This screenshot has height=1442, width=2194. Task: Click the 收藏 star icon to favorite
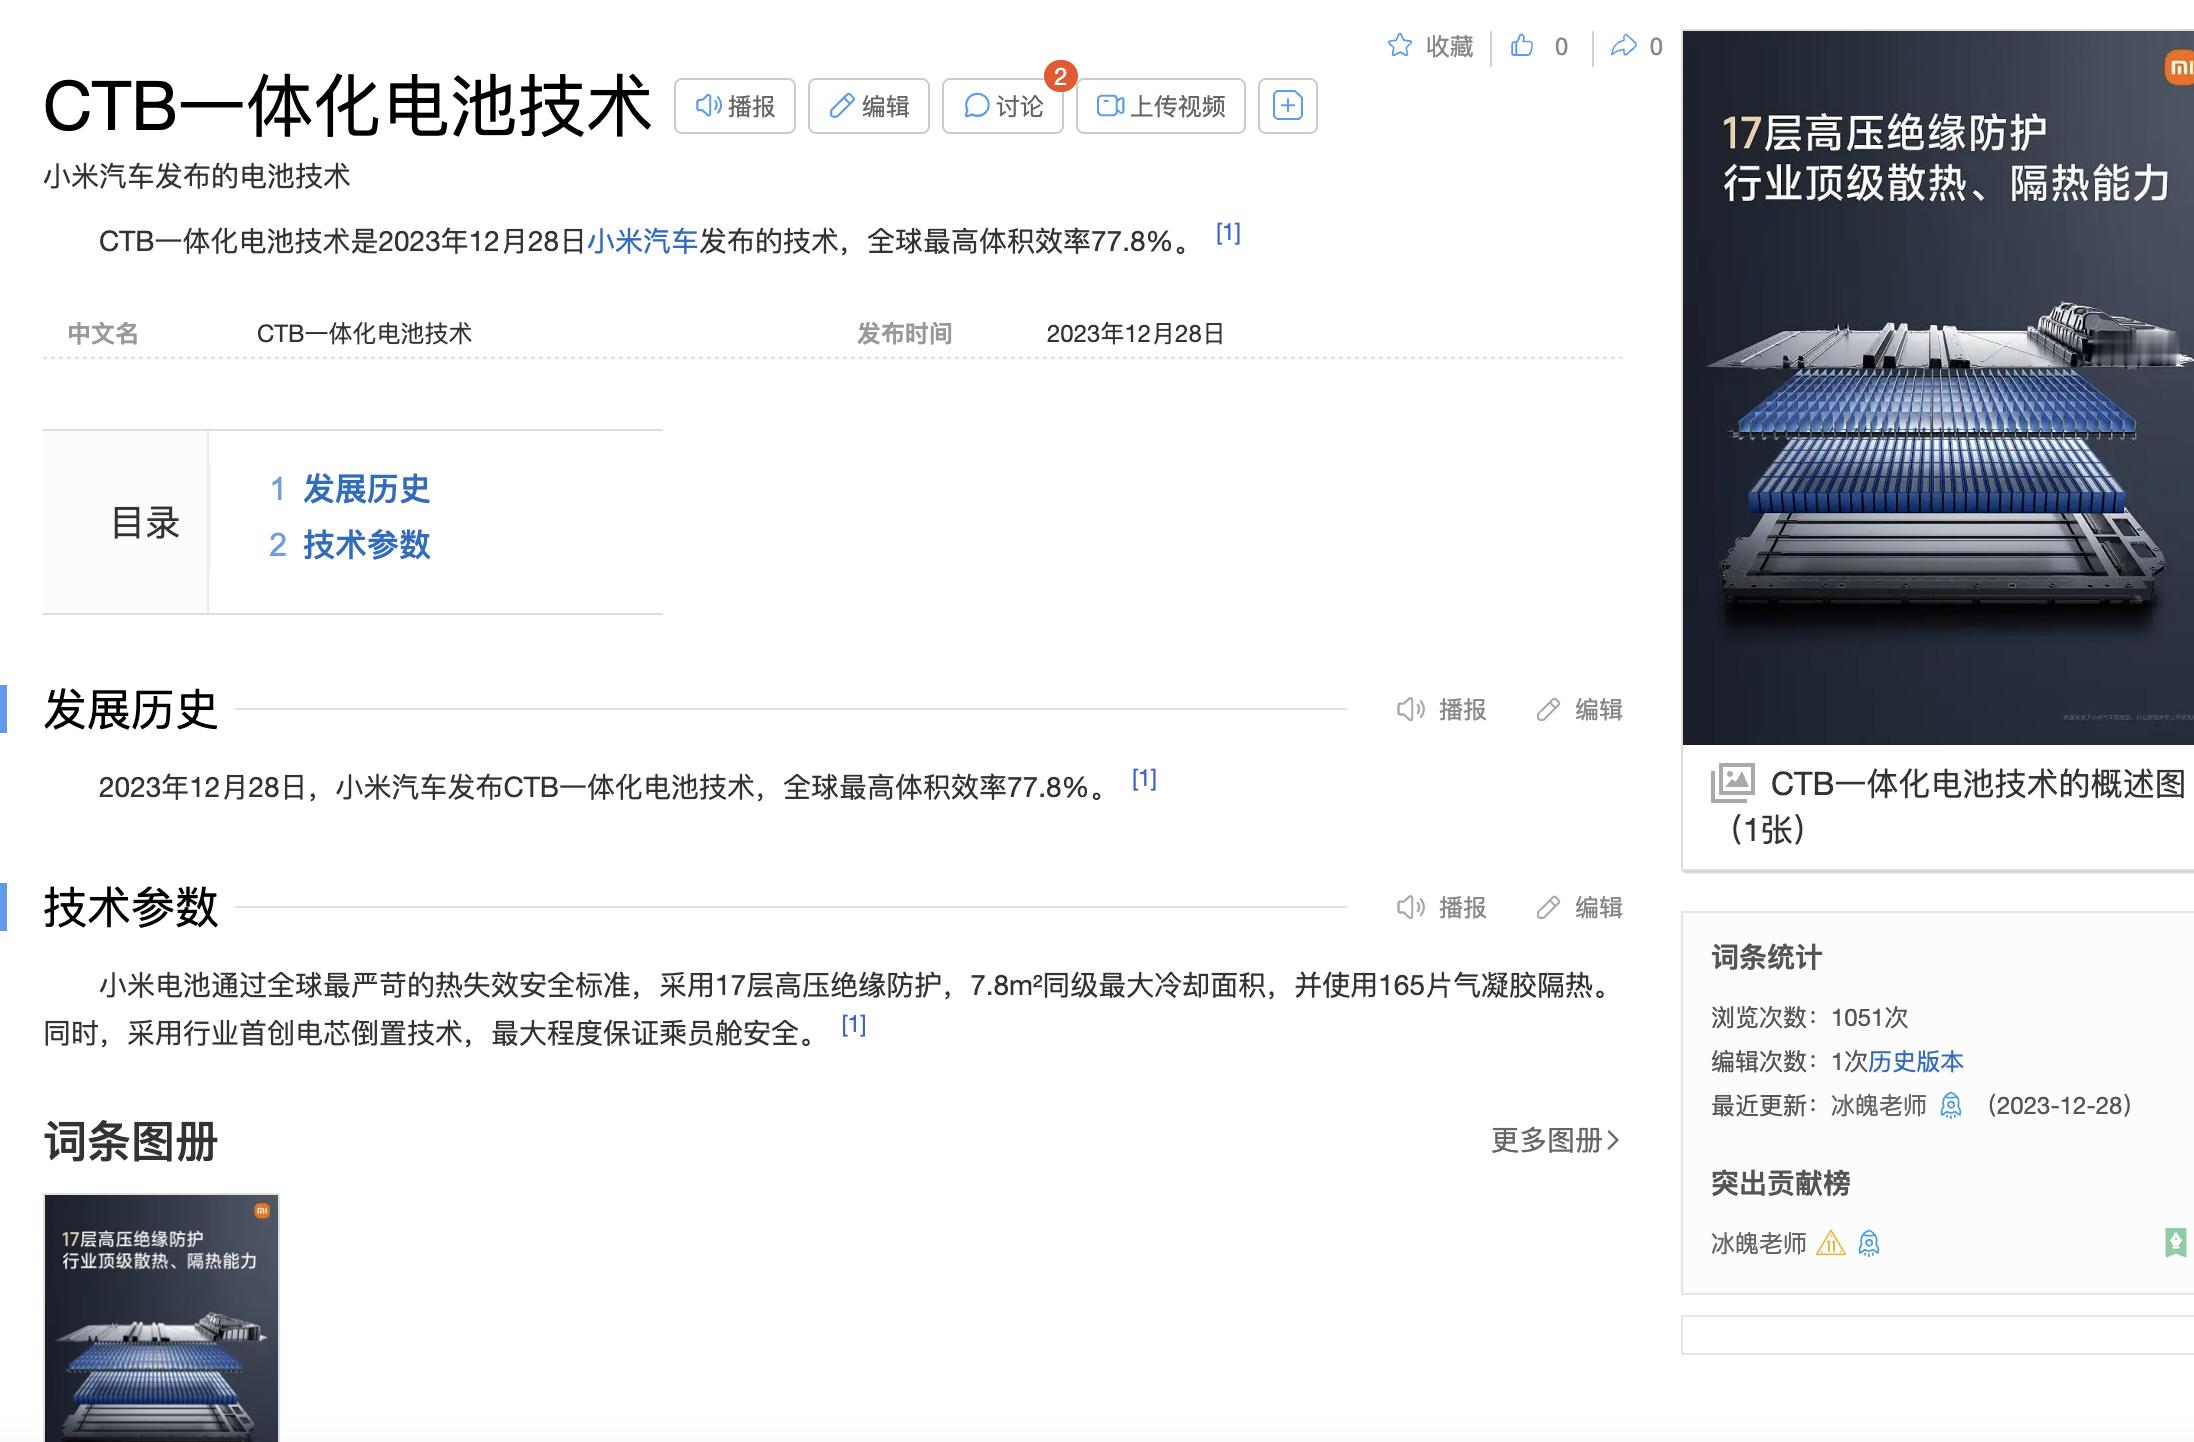tap(1398, 46)
